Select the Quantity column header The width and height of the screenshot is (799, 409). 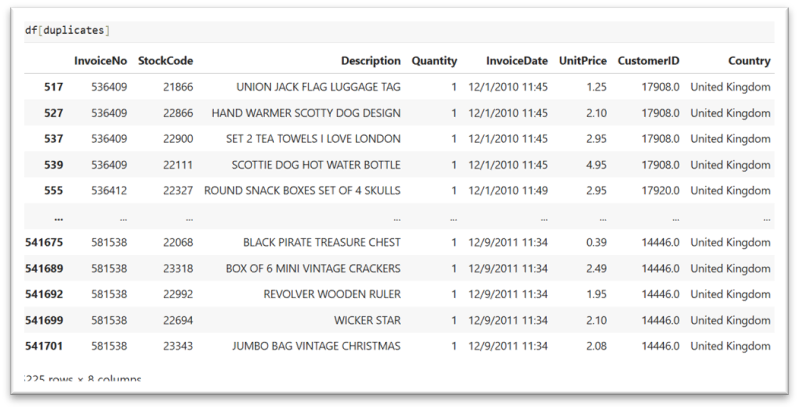pos(434,61)
